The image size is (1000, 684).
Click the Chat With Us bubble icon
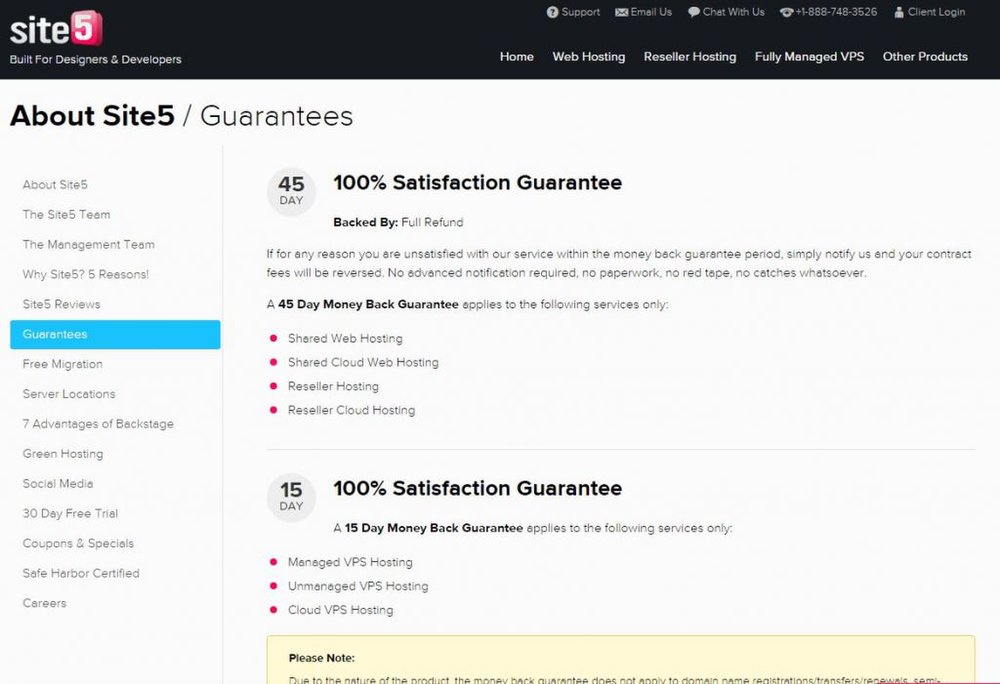pyautogui.click(x=694, y=12)
